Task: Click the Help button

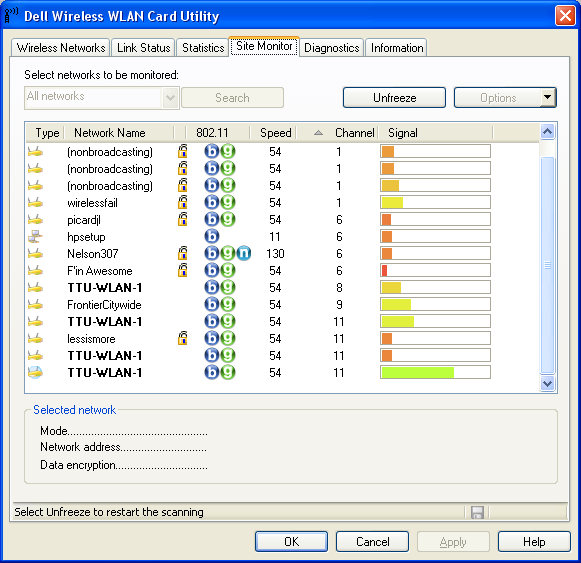Action: (534, 542)
